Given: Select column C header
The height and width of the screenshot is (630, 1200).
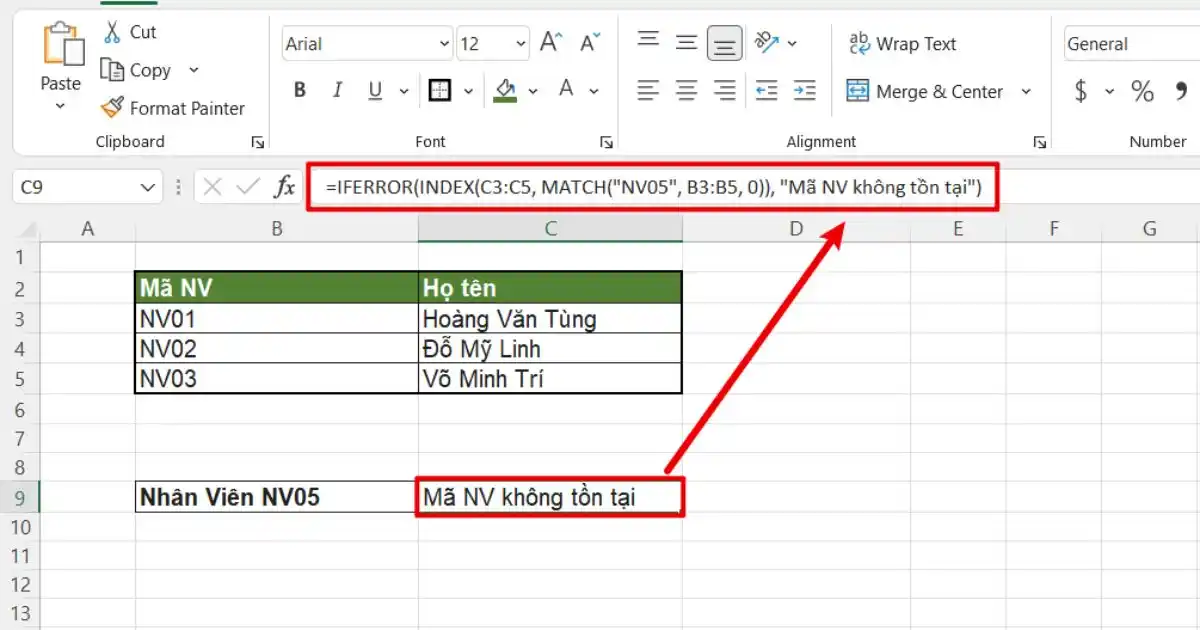Looking at the screenshot, I should click(550, 229).
